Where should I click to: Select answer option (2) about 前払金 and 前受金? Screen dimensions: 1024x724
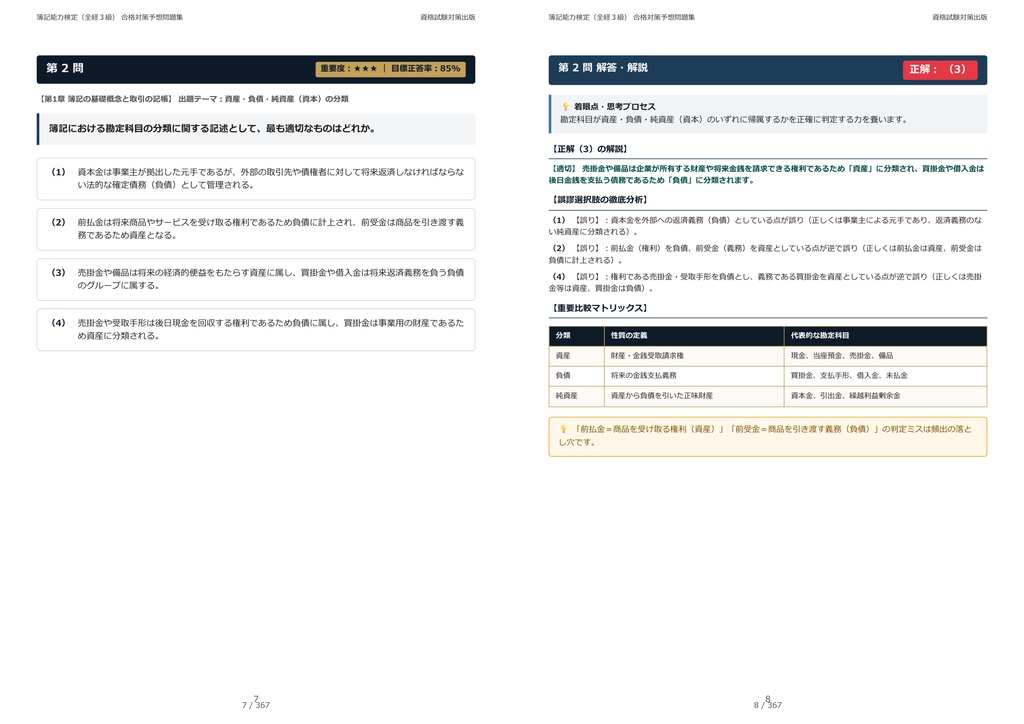tap(256, 229)
